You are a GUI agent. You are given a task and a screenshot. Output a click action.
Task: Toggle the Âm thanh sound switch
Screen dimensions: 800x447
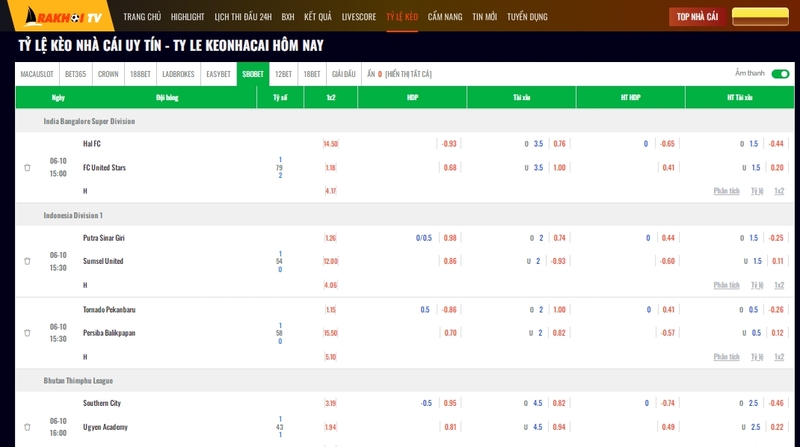780,74
